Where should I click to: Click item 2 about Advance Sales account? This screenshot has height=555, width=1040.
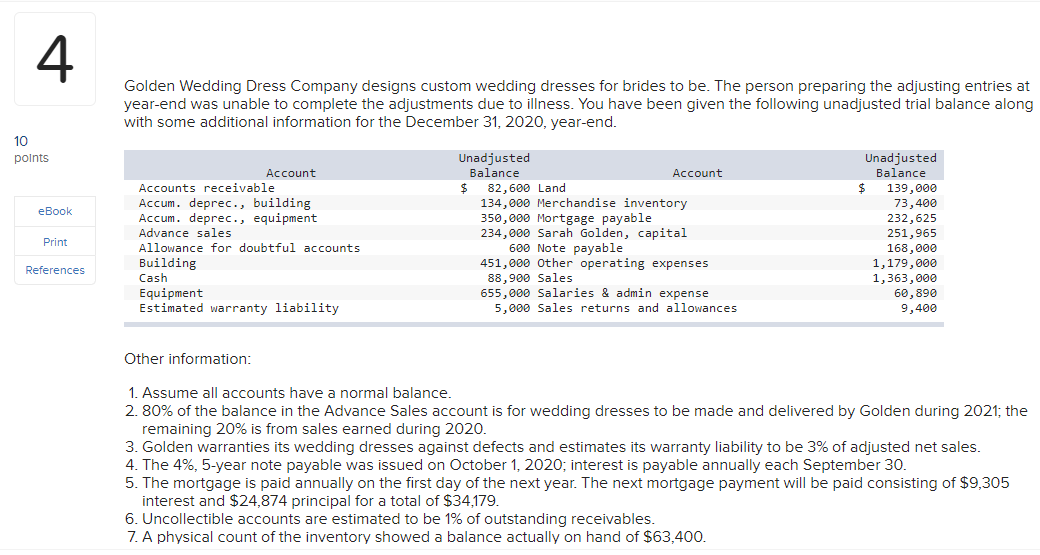pos(576,420)
